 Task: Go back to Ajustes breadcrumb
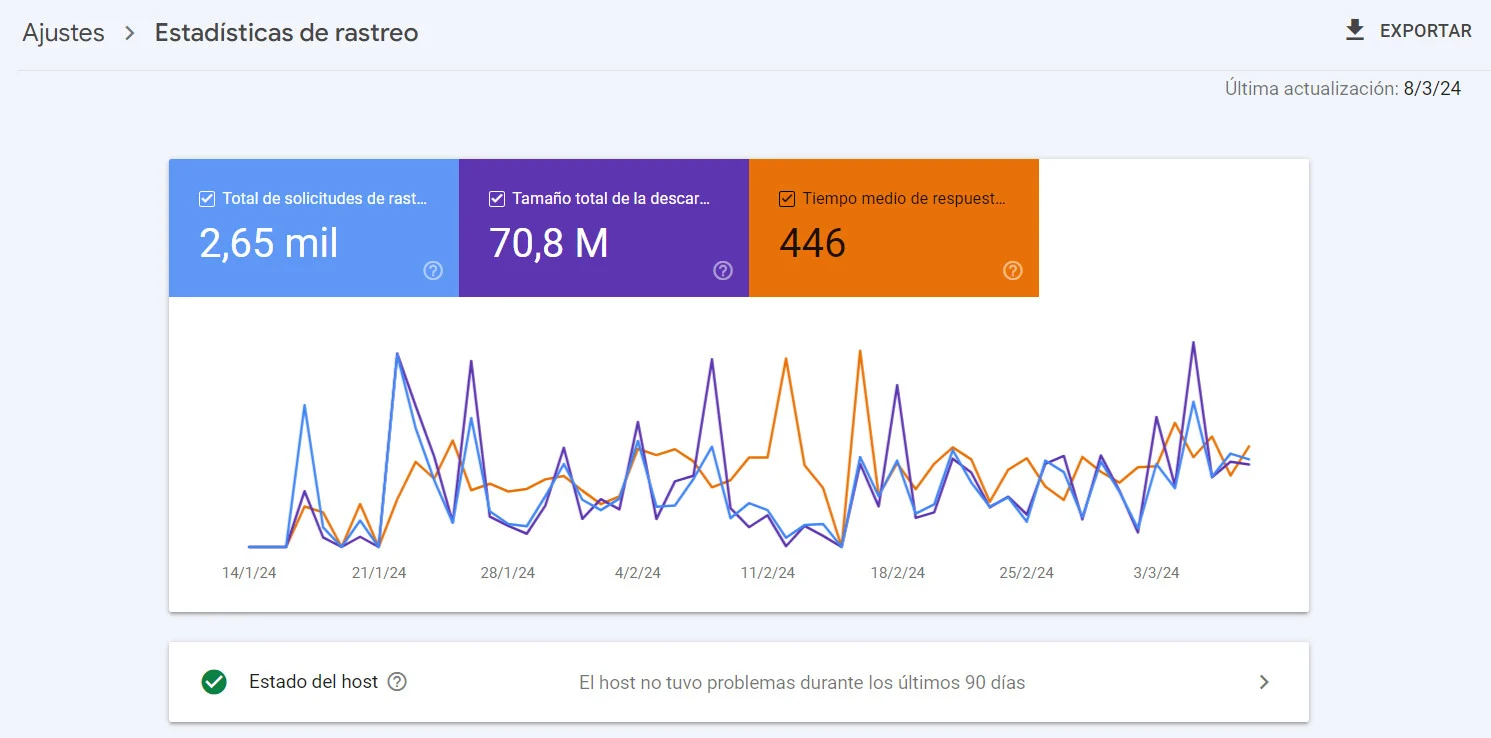click(x=63, y=32)
